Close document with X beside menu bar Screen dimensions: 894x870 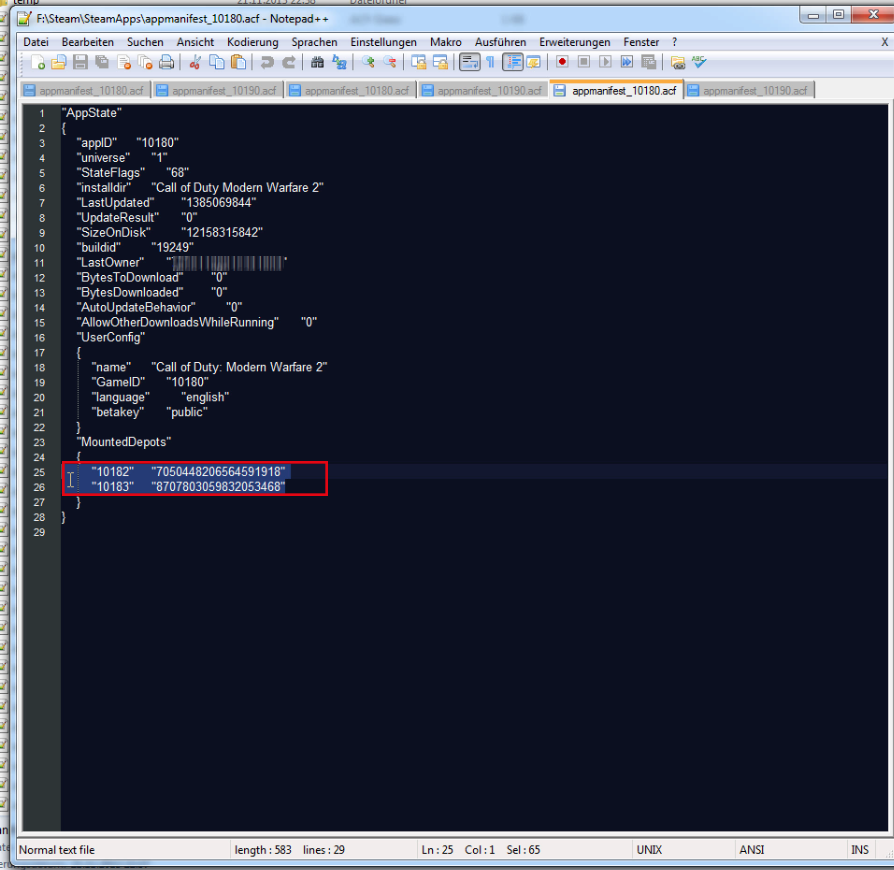click(884, 42)
